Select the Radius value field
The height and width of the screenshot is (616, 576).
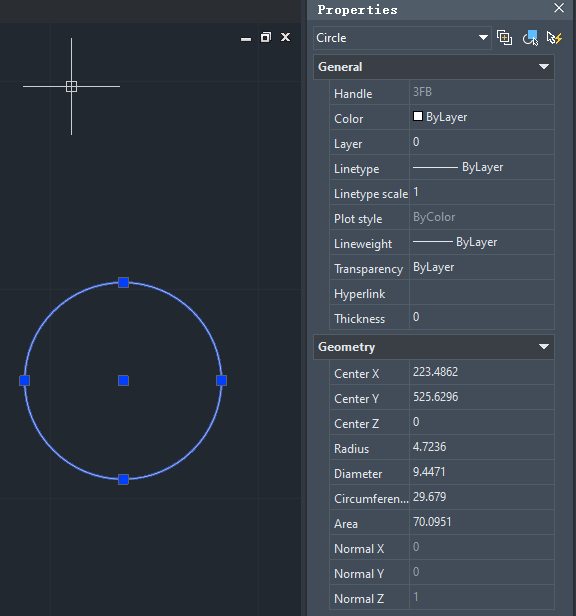[482, 447]
